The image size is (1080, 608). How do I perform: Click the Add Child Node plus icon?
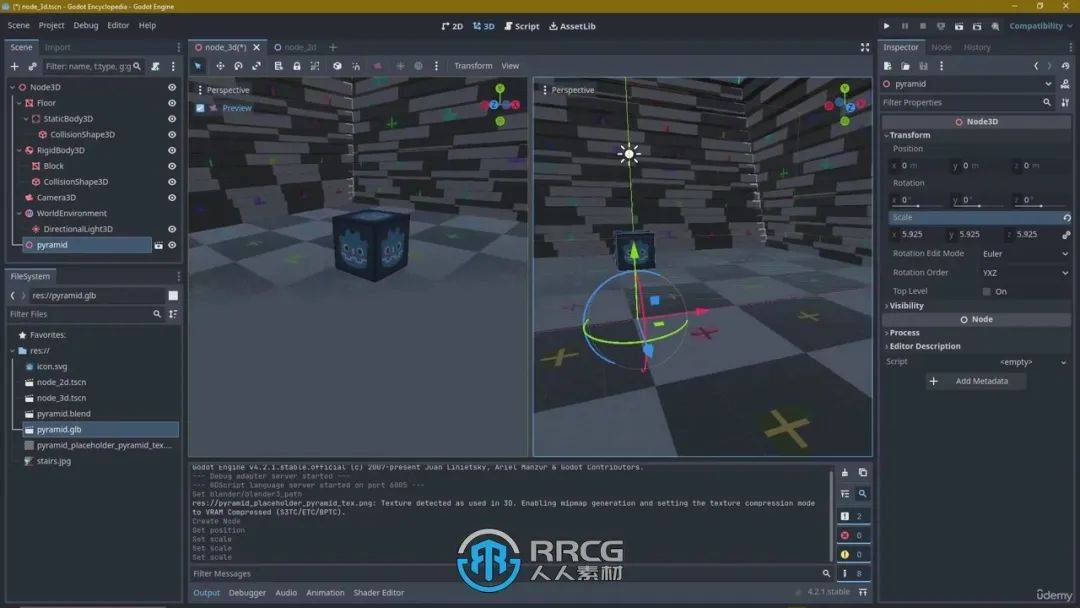(14, 66)
